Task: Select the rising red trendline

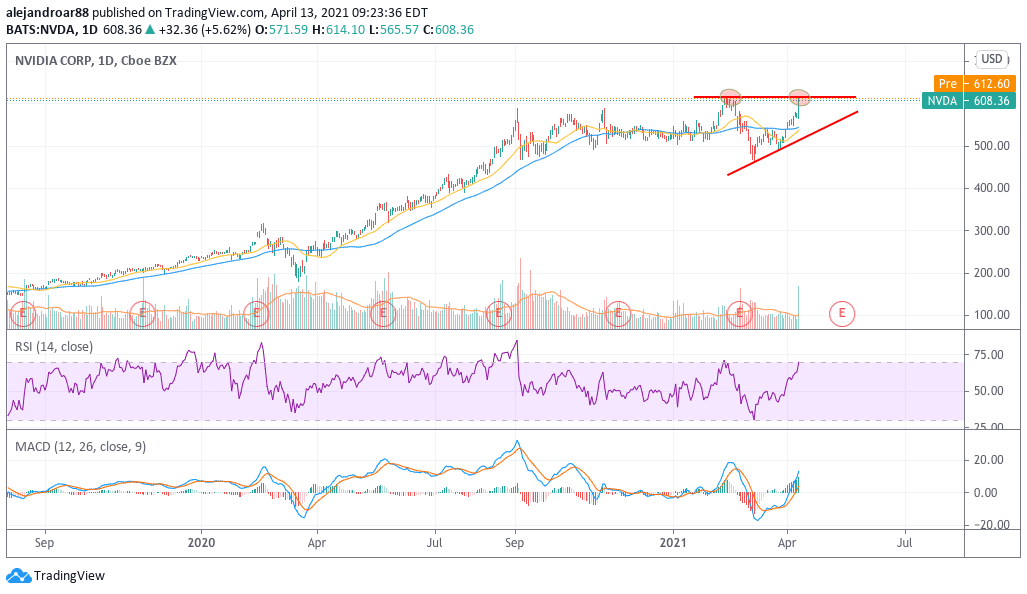Action: (x=793, y=143)
